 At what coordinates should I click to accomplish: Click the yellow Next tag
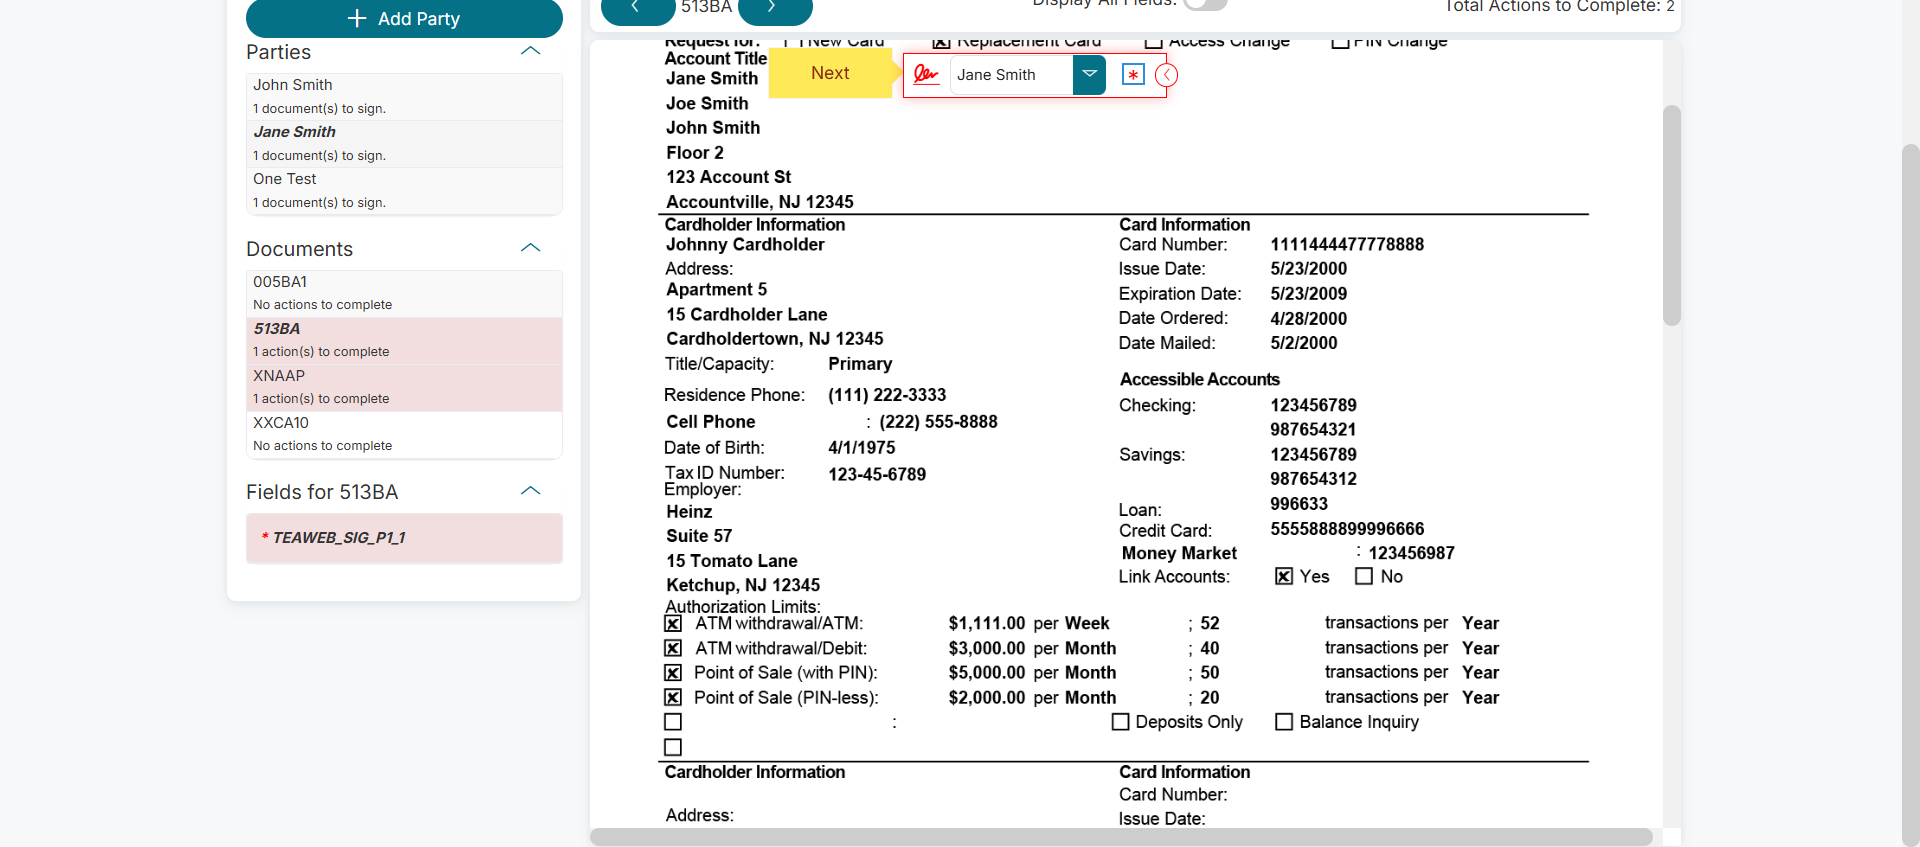coord(830,73)
